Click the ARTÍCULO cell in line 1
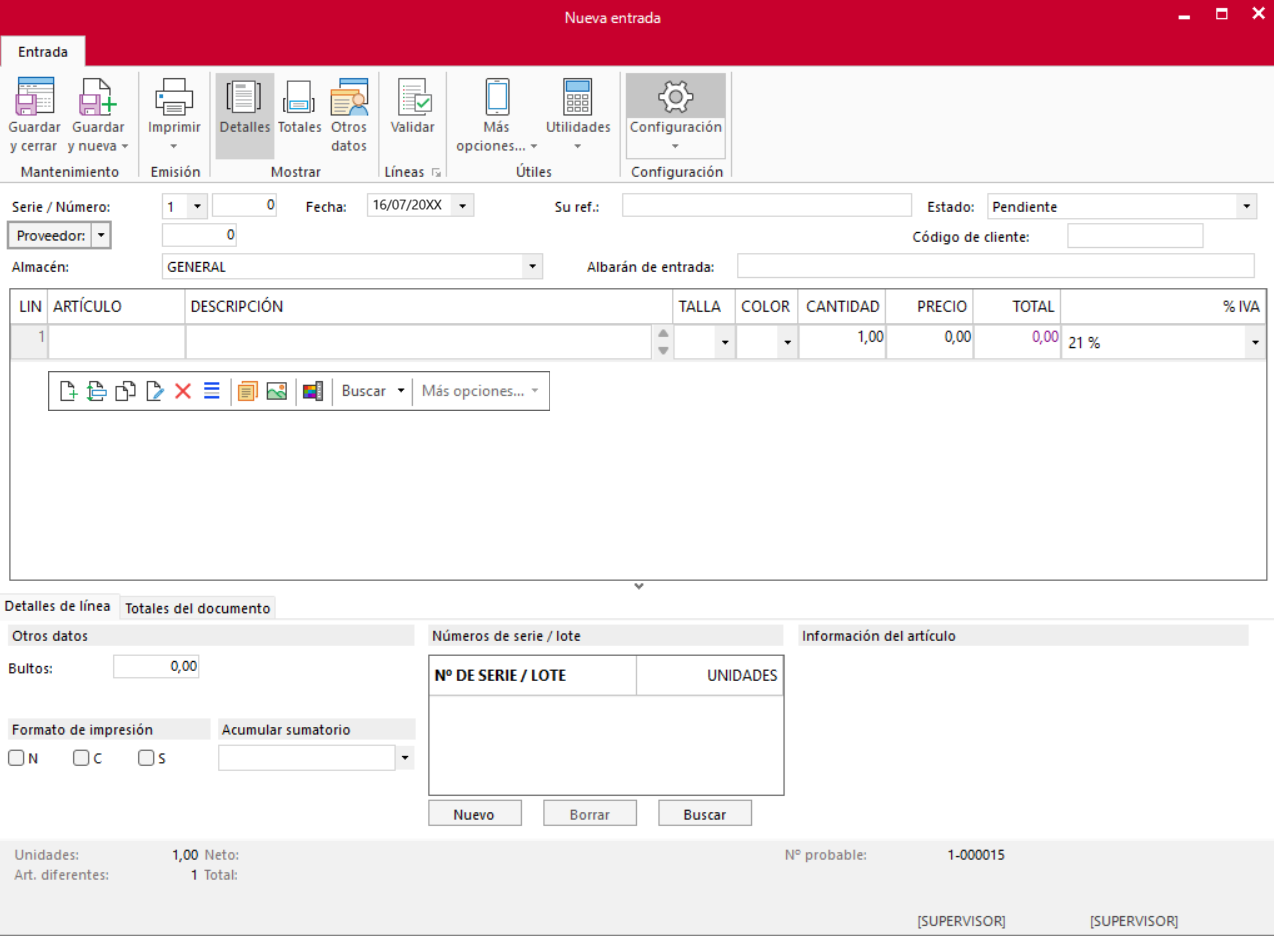The width and height of the screenshot is (1274, 937). click(117, 342)
